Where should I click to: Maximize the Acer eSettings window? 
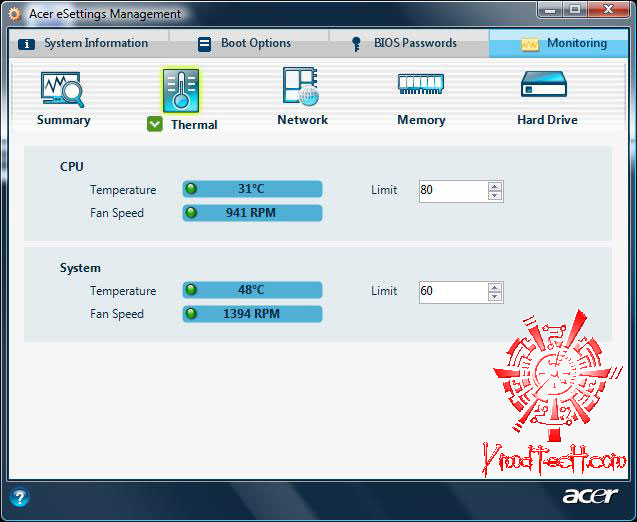click(x=574, y=10)
